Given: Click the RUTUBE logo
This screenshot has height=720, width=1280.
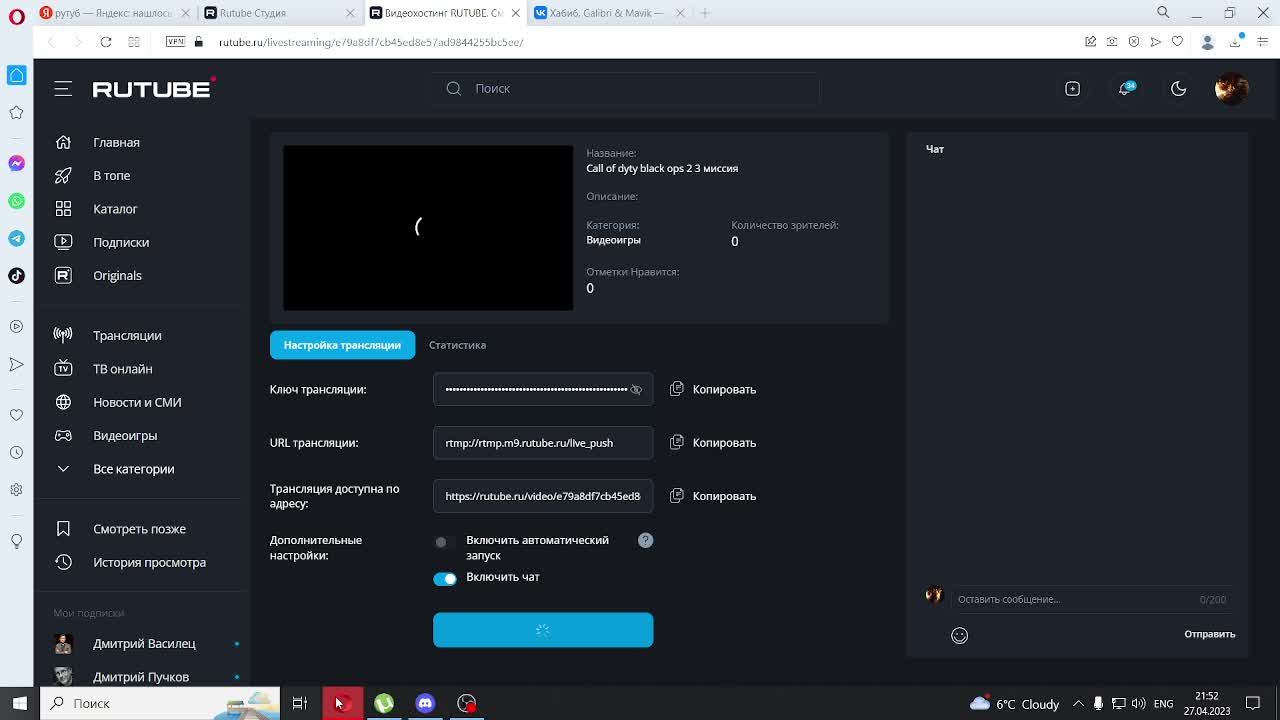Looking at the screenshot, I should [x=153, y=88].
